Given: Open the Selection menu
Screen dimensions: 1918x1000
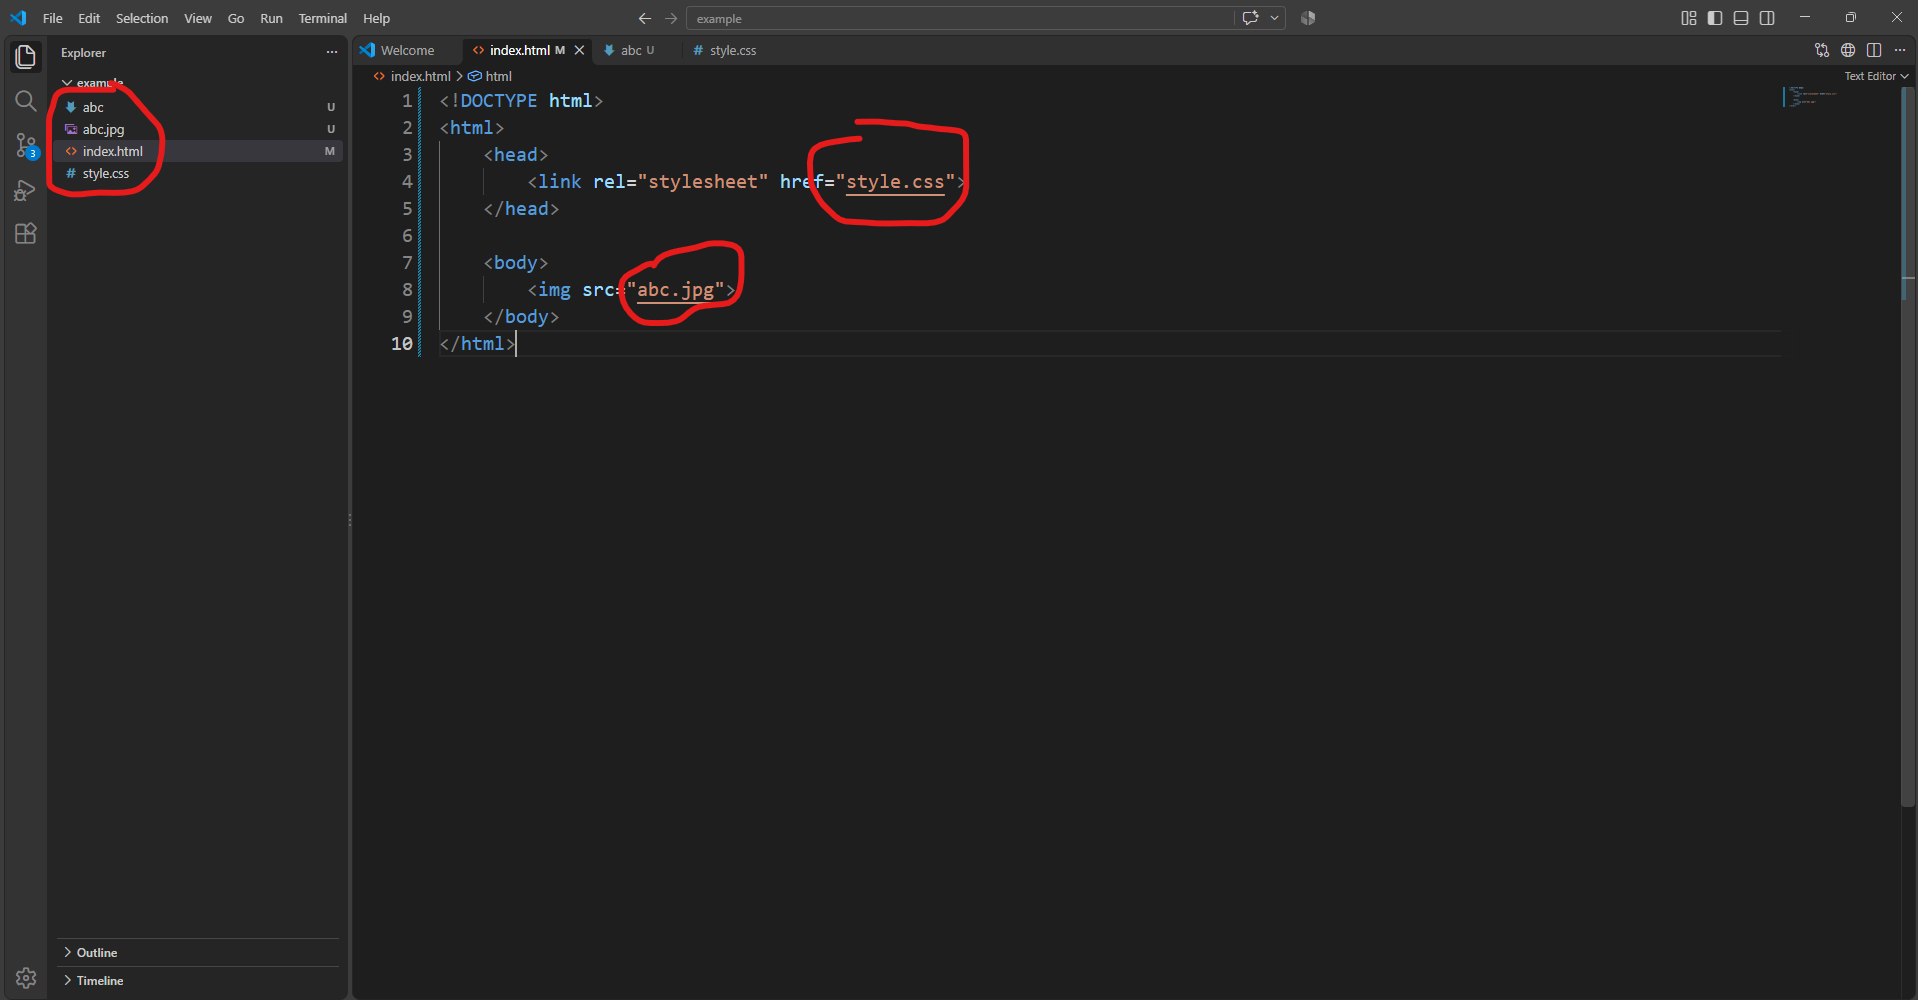Looking at the screenshot, I should (142, 18).
